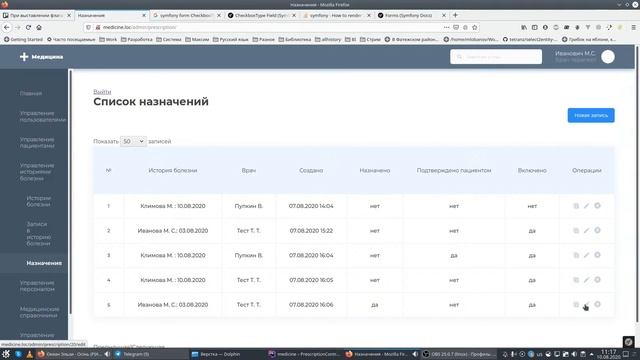
Task: Open the OBS window in the taskbar
Action: 459,354
